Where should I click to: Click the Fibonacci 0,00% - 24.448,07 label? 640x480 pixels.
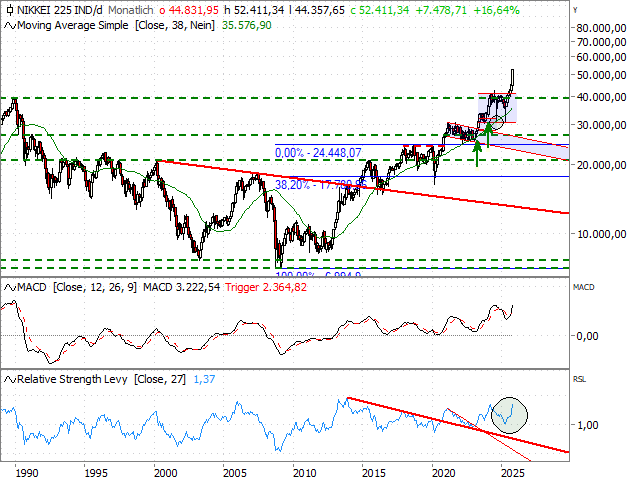[318, 153]
